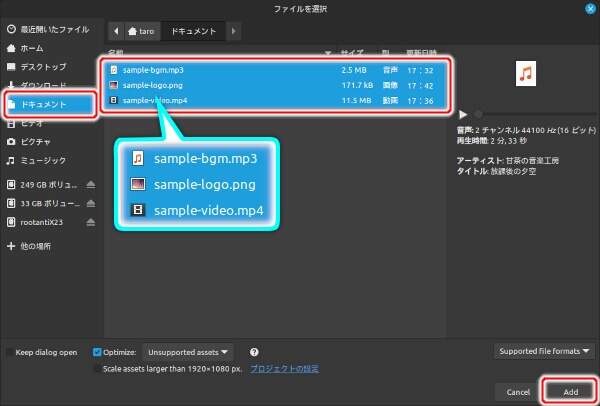Select the sample-video.mp4 file row

coord(276,101)
